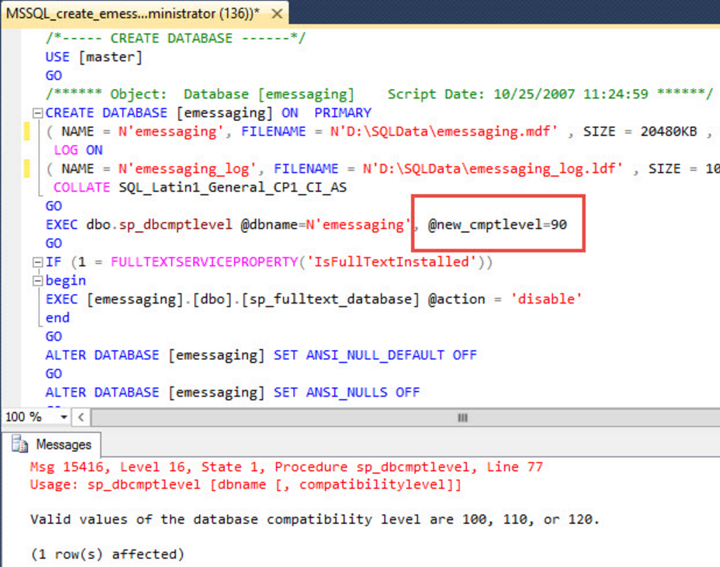Click the 'Usage: sp_dbcmptlevel' message line
Viewport: 720px width, 567px height.
246,484
